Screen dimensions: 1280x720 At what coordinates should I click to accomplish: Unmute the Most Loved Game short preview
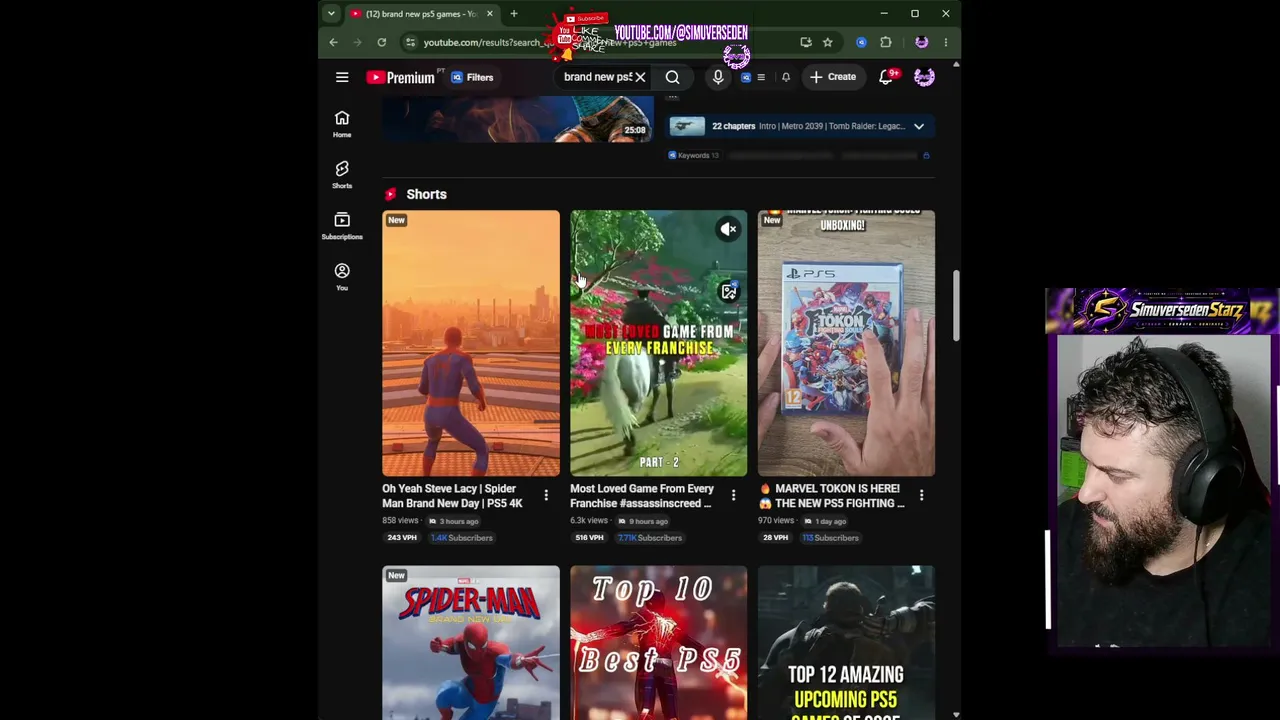coord(729,229)
